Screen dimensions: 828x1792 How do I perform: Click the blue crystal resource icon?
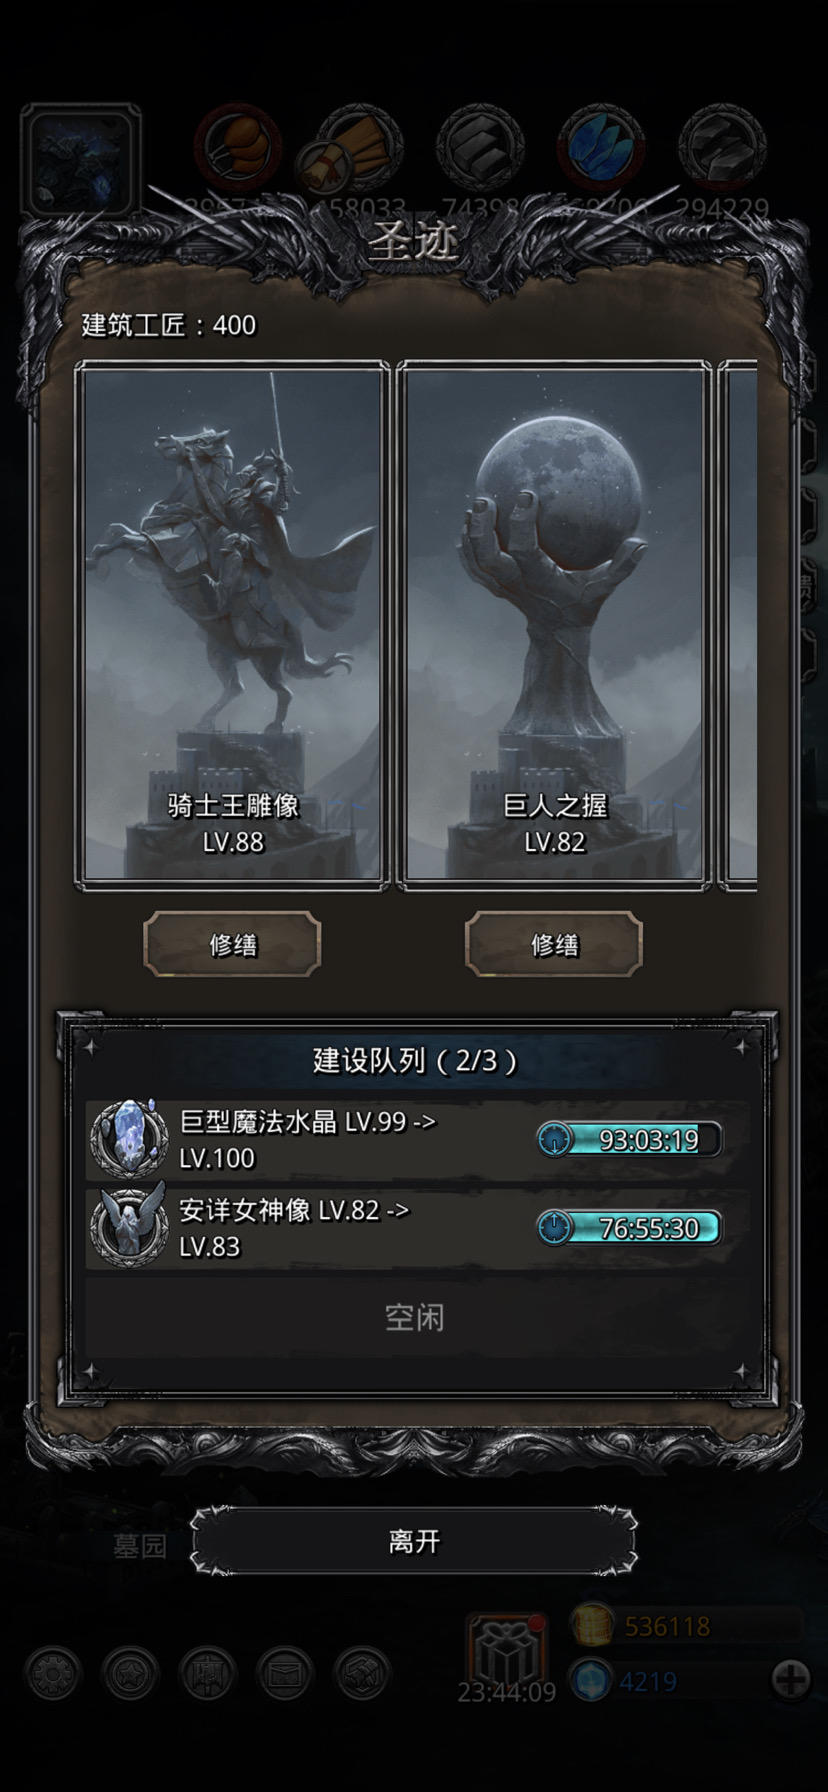[x=600, y=146]
